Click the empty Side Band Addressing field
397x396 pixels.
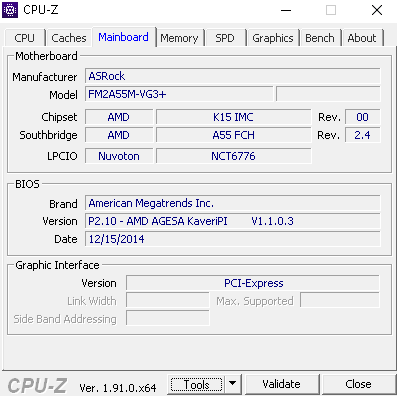pyautogui.click(x=168, y=318)
